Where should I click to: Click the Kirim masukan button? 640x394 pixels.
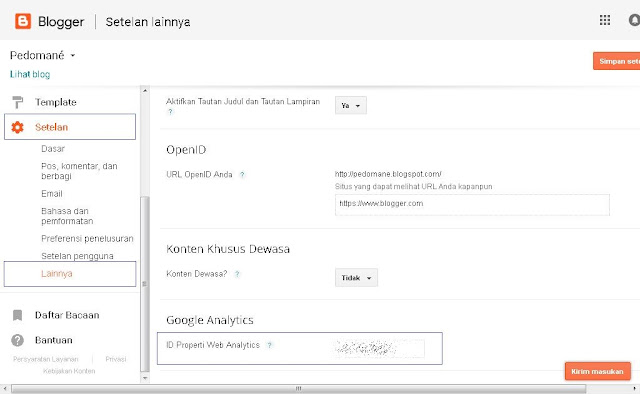[x=598, y=371]
